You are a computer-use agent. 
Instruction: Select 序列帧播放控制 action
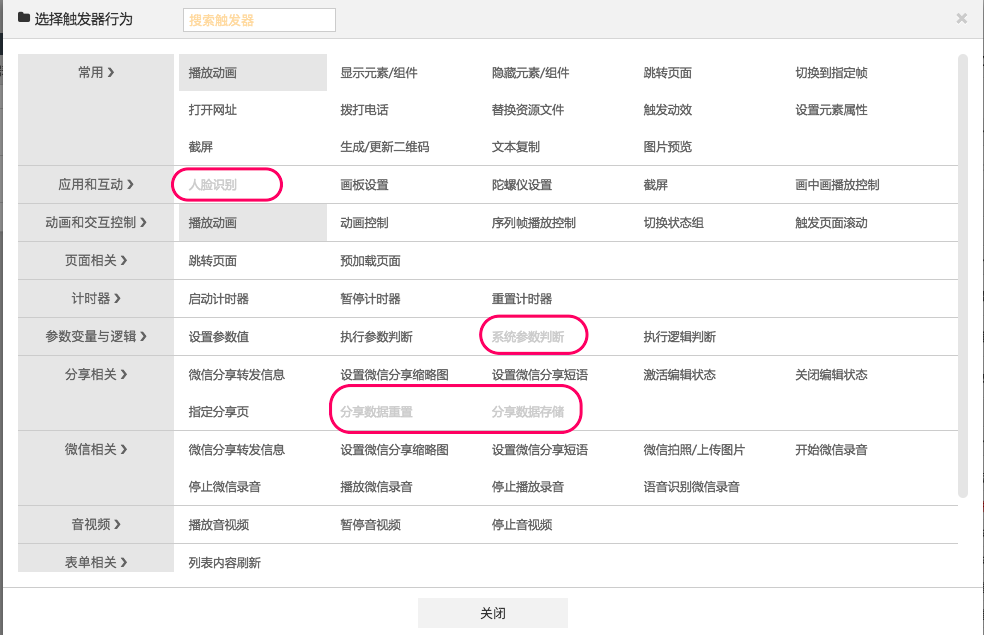click(x=533, y=223)
